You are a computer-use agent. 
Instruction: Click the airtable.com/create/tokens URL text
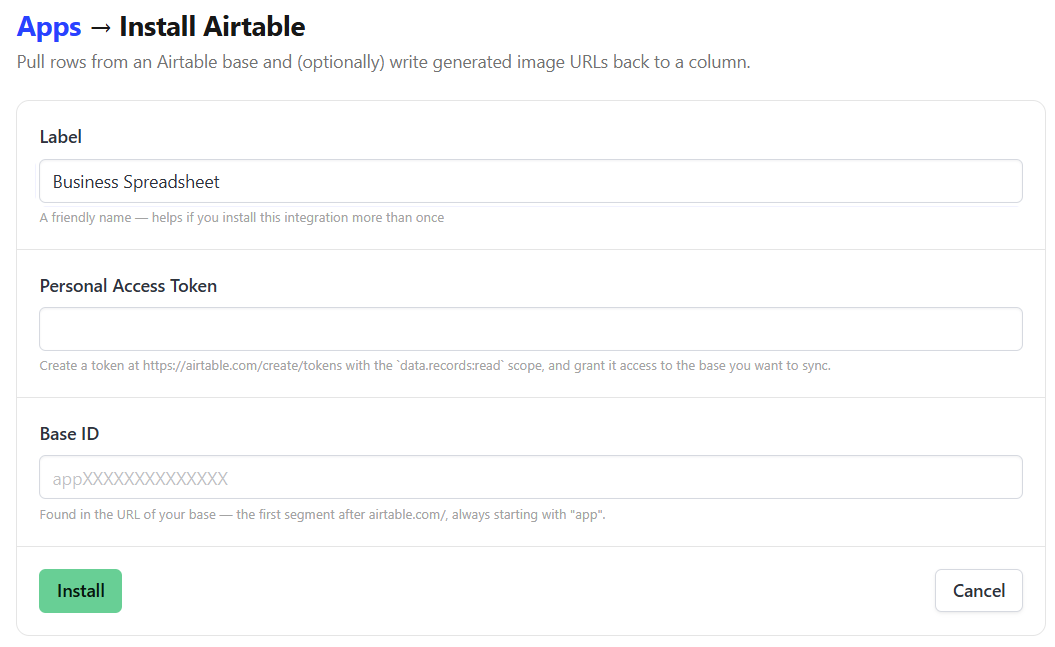coord(242,366)
